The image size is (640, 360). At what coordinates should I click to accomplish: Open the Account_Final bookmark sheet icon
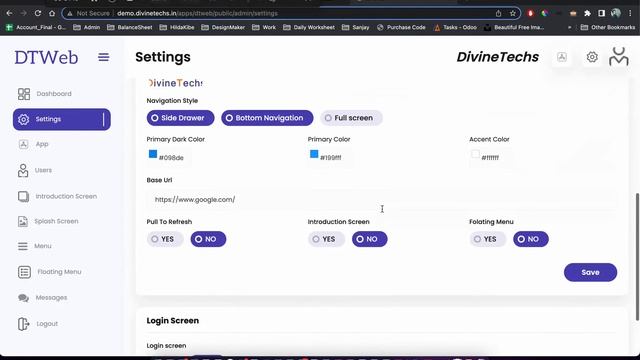click(9, 27)
